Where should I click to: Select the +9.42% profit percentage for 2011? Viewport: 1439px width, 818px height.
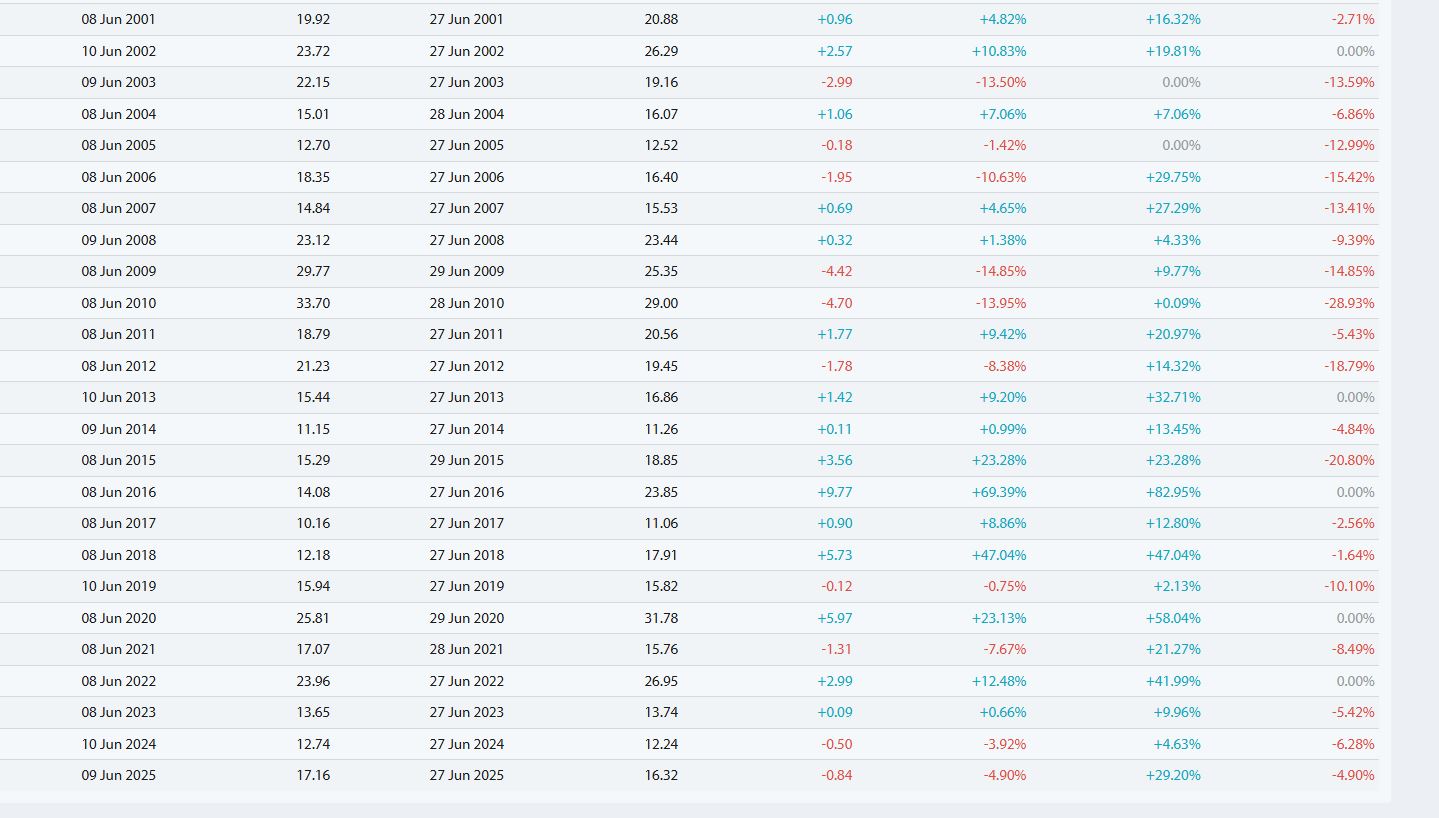tap(1002, 334)
